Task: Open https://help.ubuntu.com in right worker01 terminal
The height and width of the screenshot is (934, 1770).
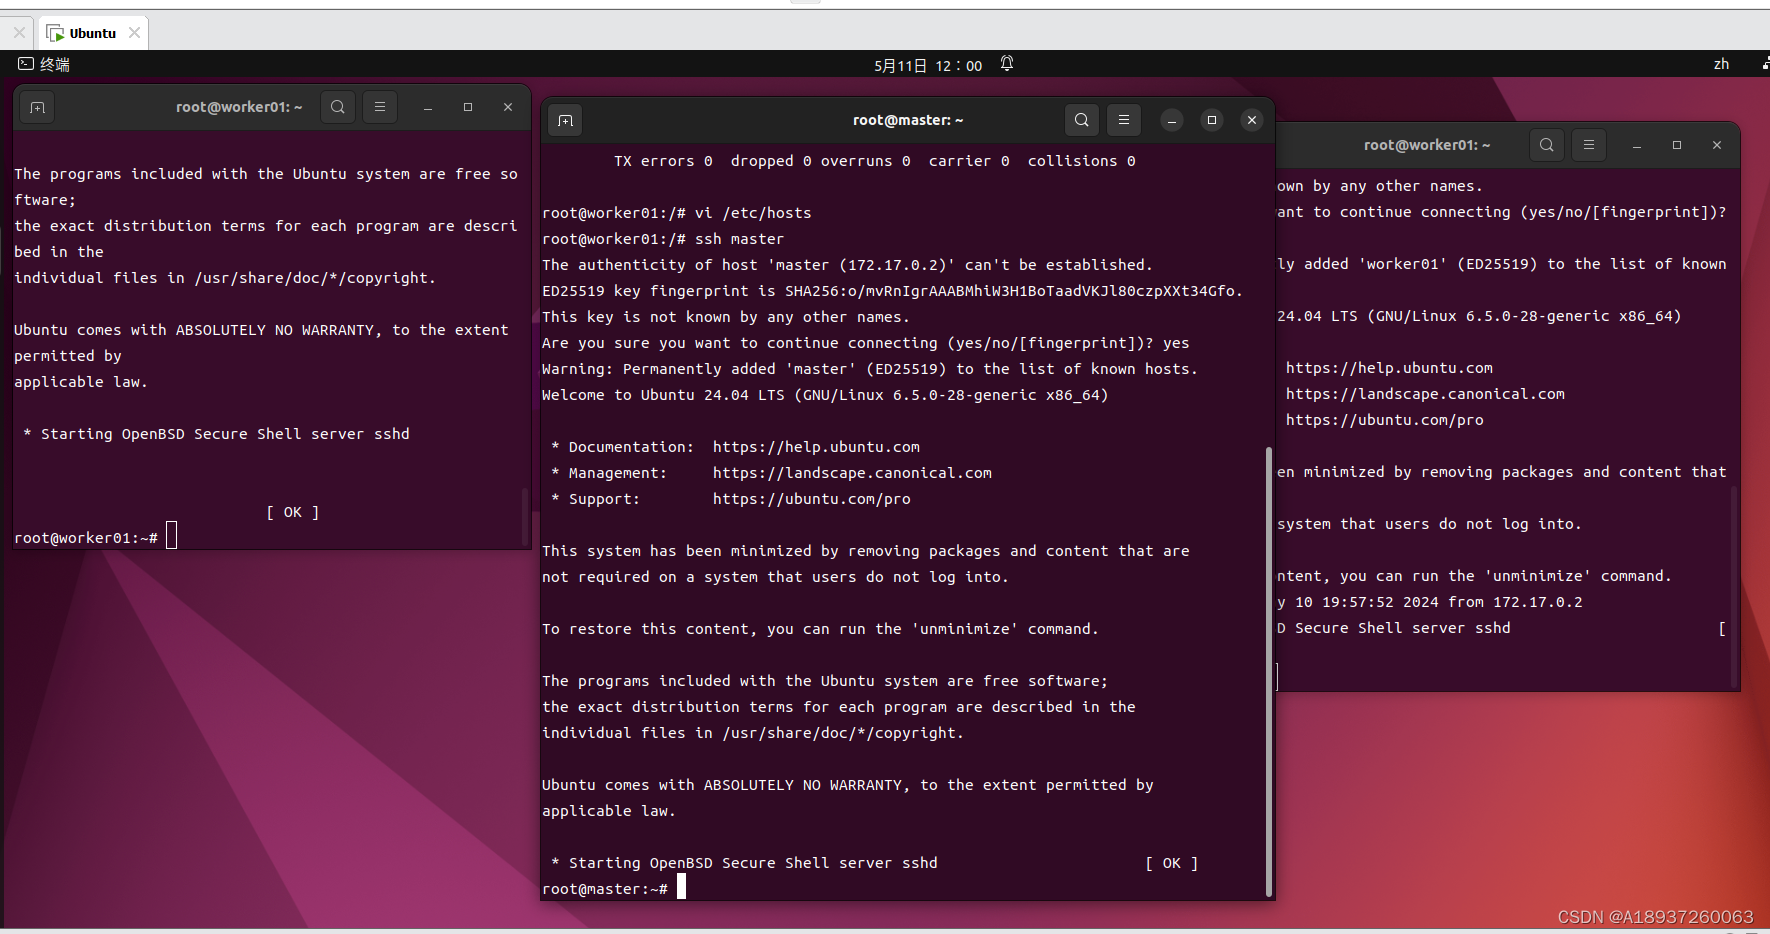Action: pos(1389,368)
